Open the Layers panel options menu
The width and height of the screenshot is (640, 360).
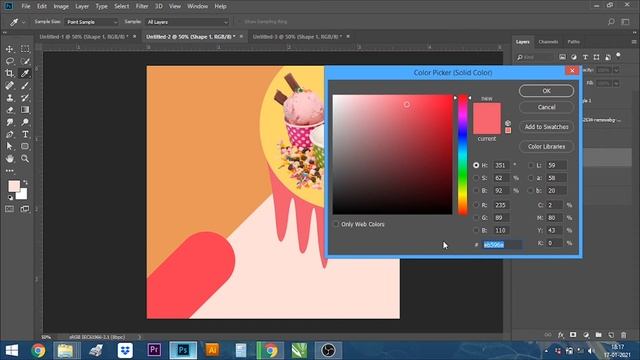(x=634, y=42)
